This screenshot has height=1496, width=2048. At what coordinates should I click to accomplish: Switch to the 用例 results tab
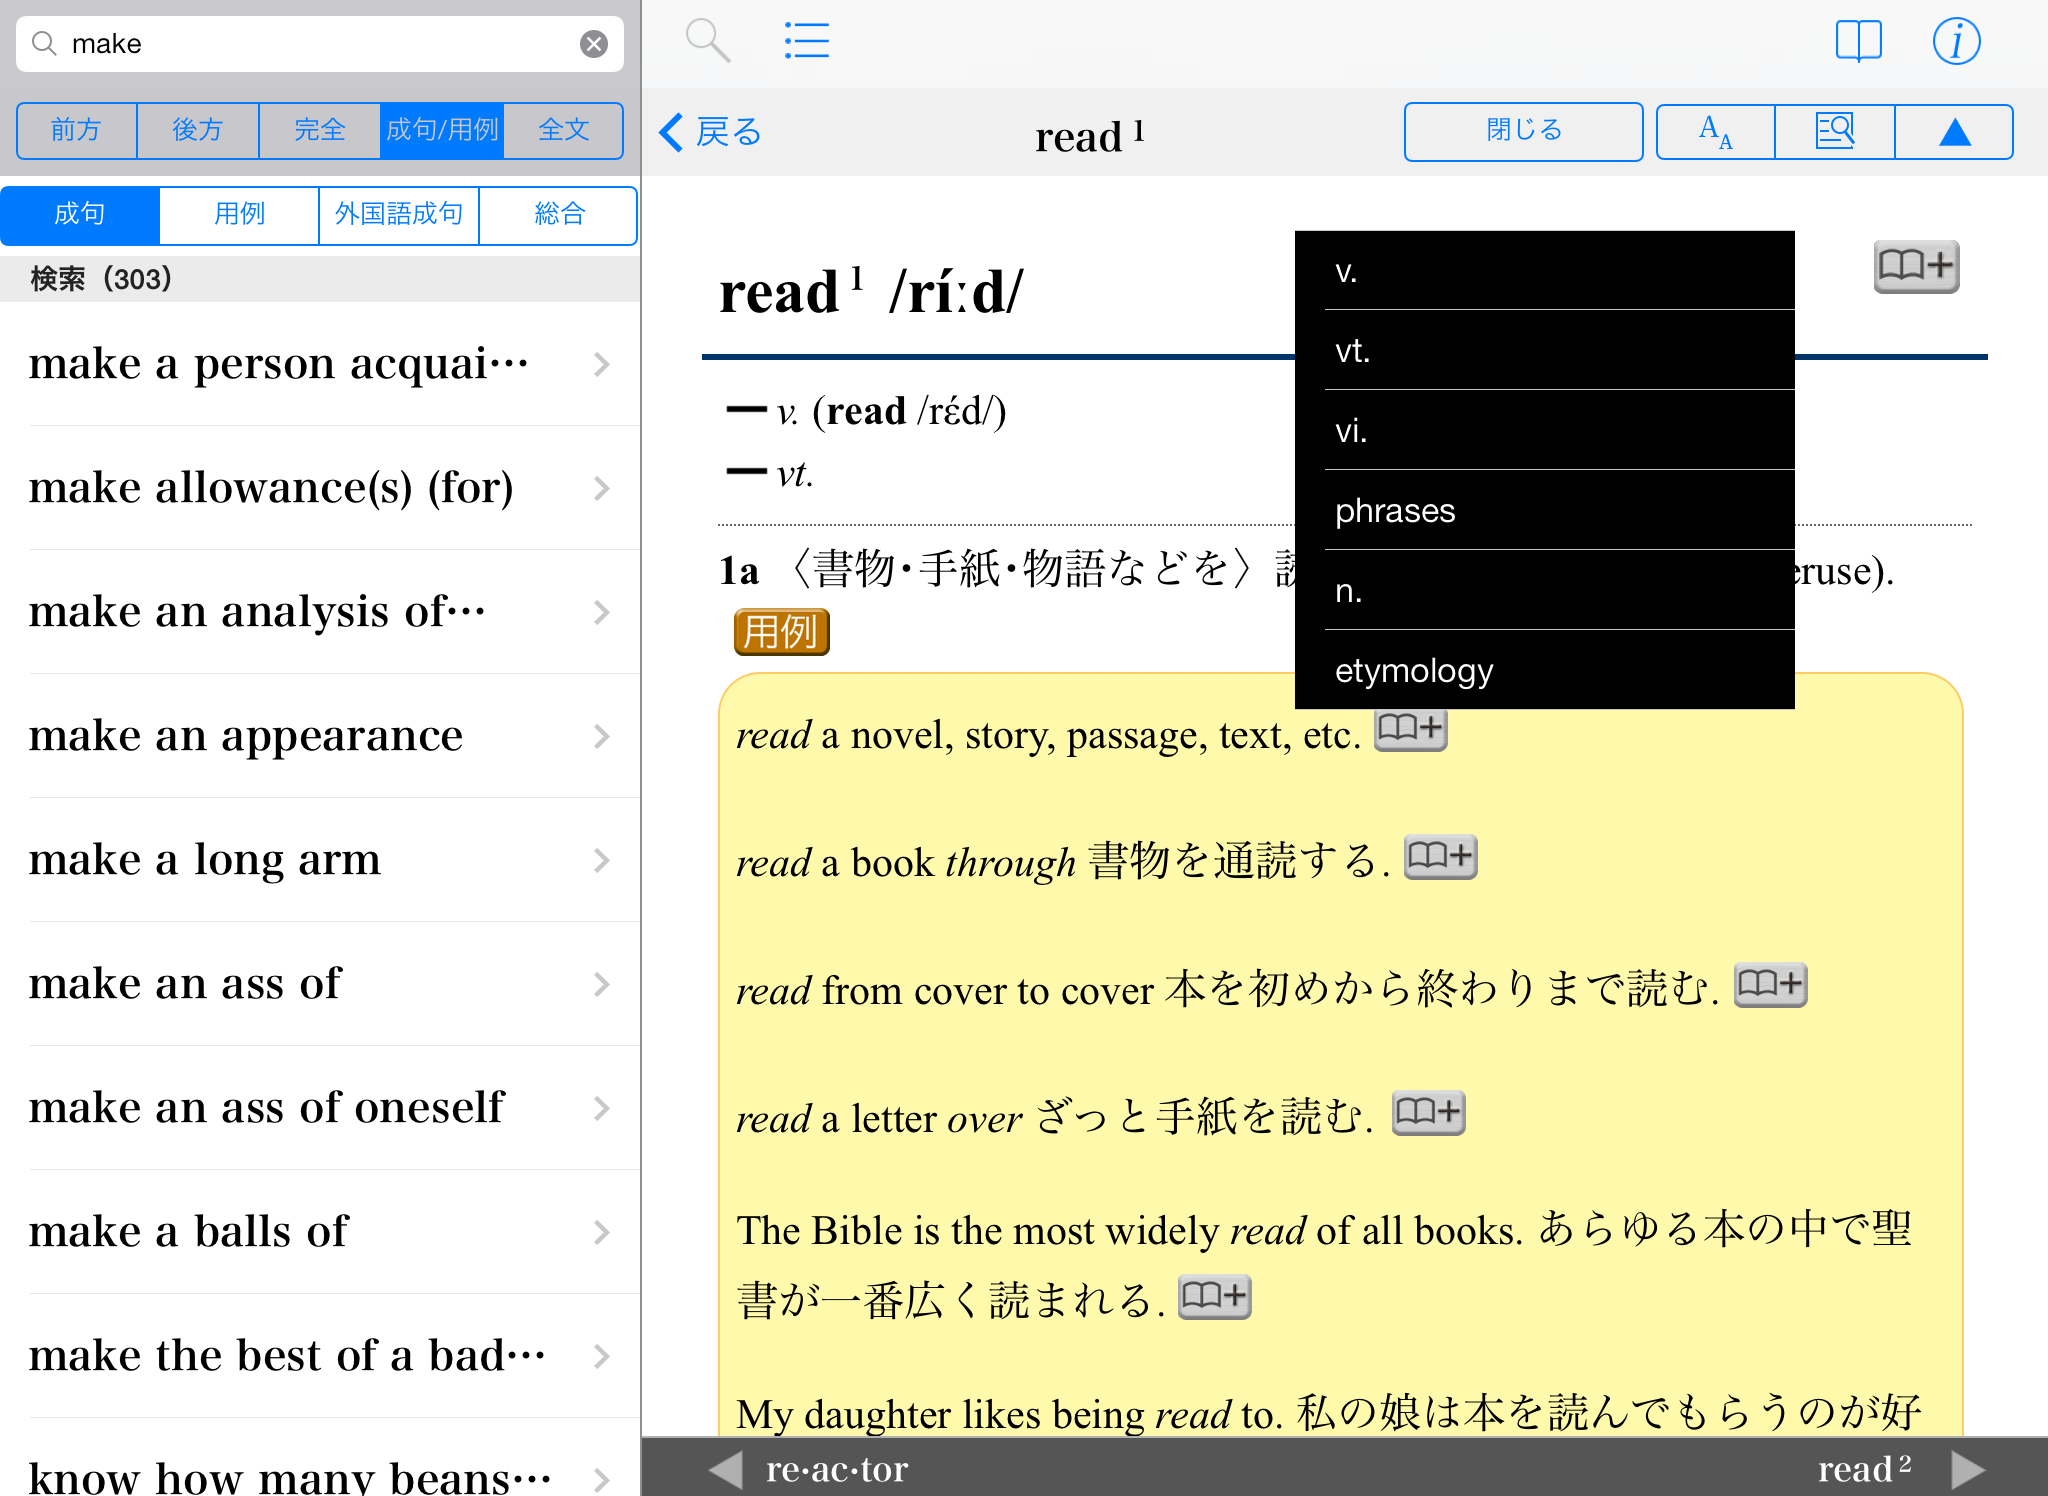coord(239,214)
